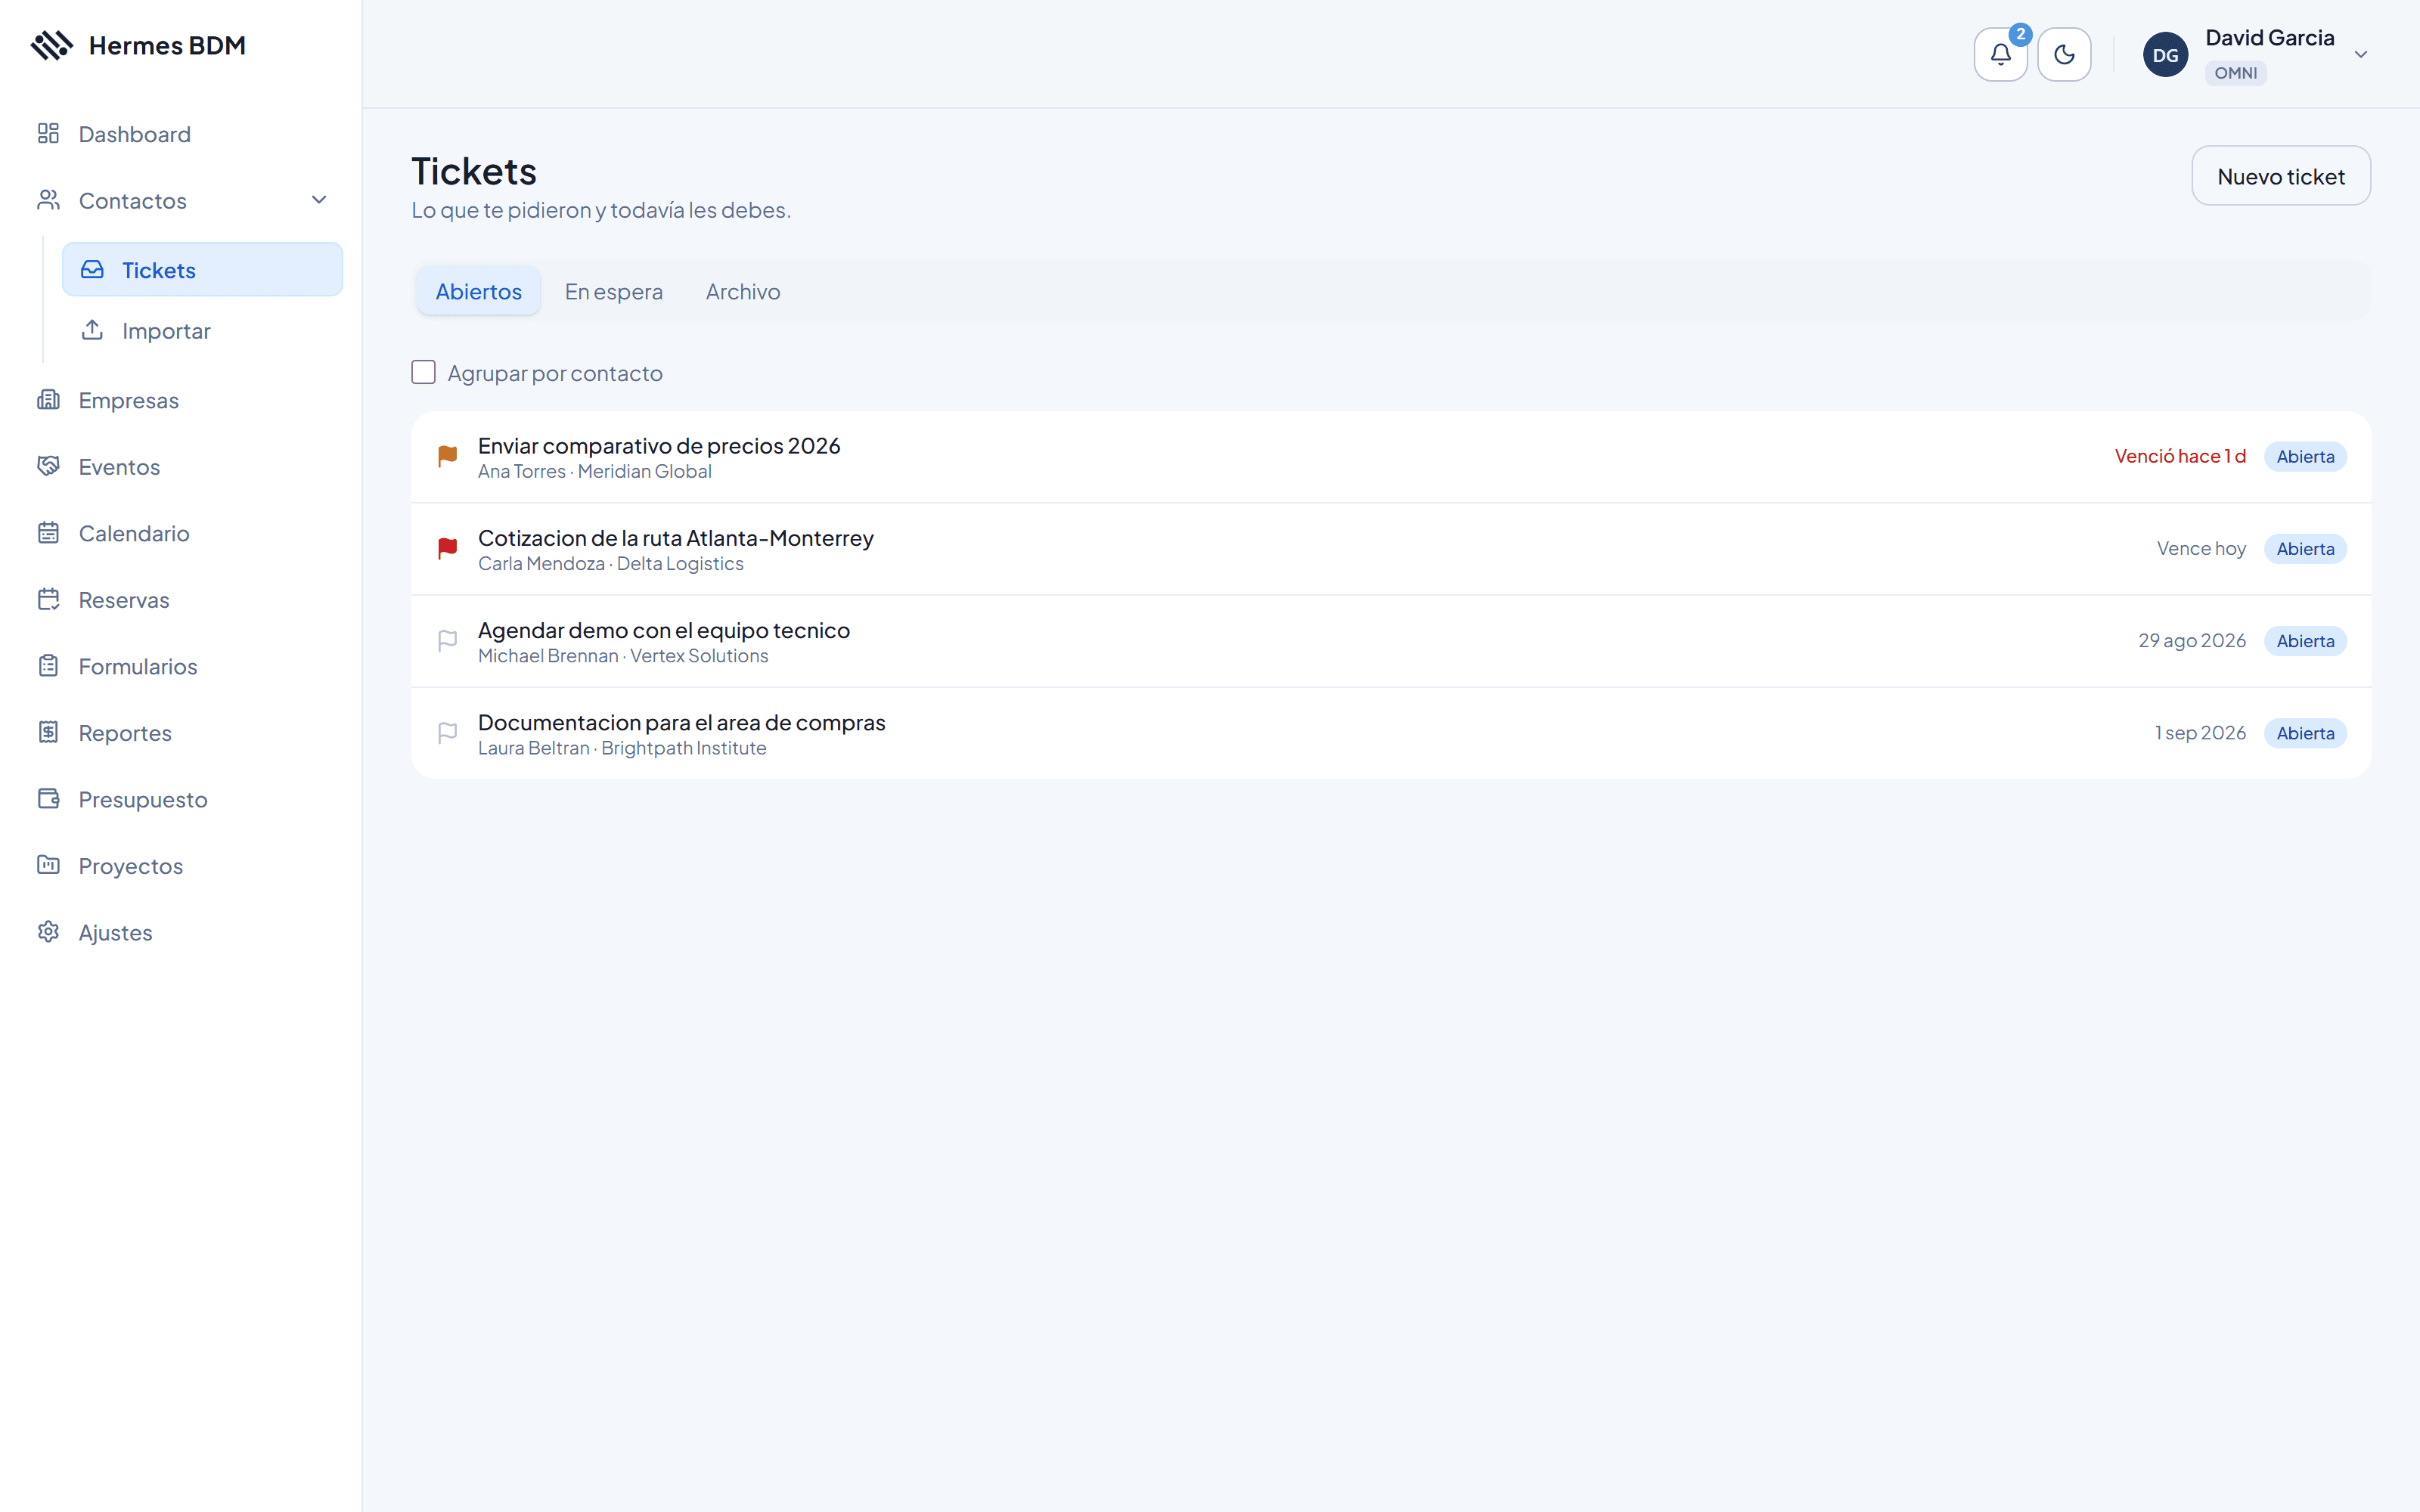Expand the David Garcia account menu chevron
Screen dimensions: 2420x1512
[2361, 55]
